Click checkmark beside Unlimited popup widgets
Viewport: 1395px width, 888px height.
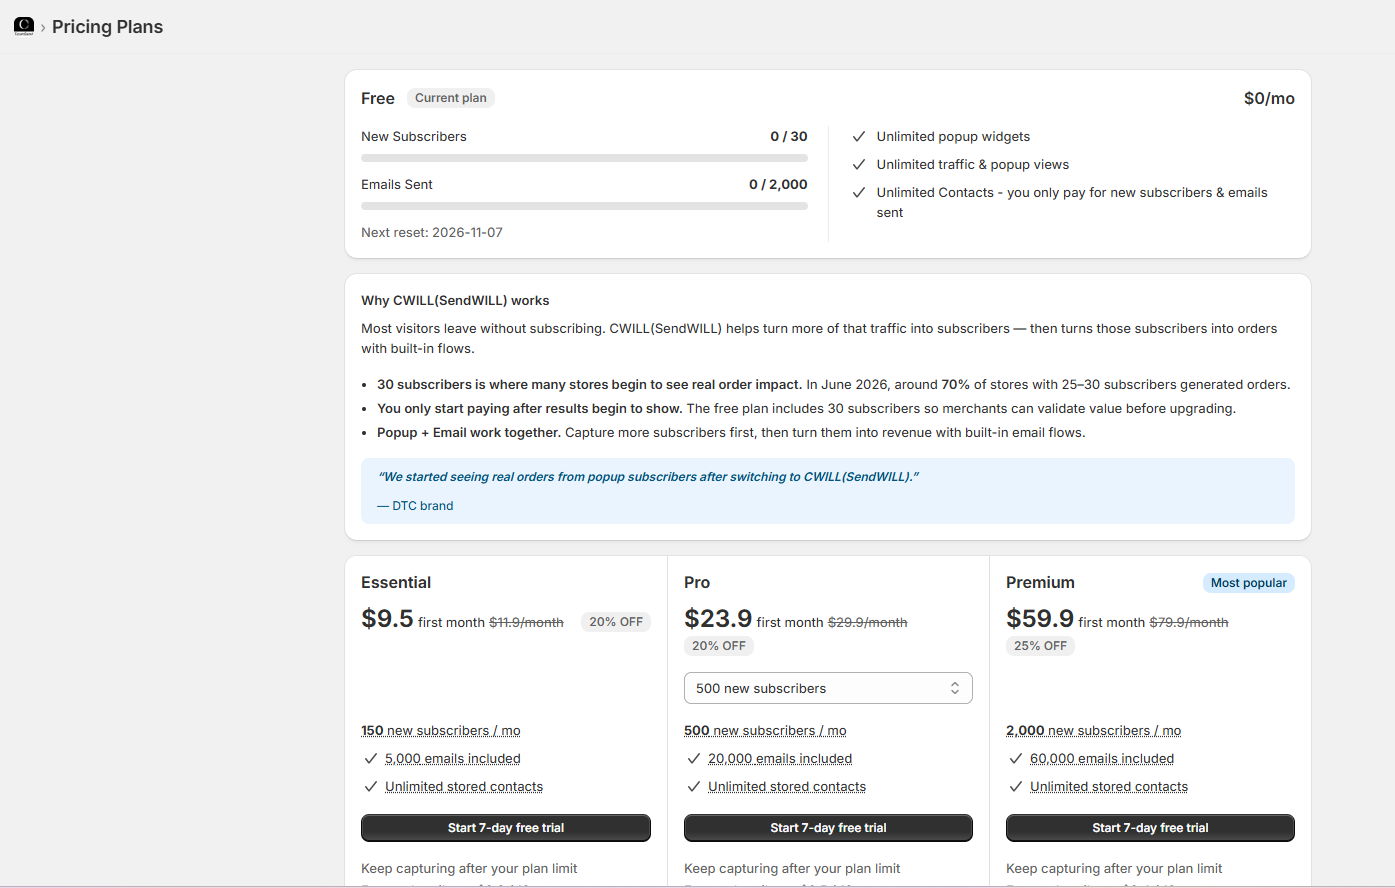pos(859,137)
